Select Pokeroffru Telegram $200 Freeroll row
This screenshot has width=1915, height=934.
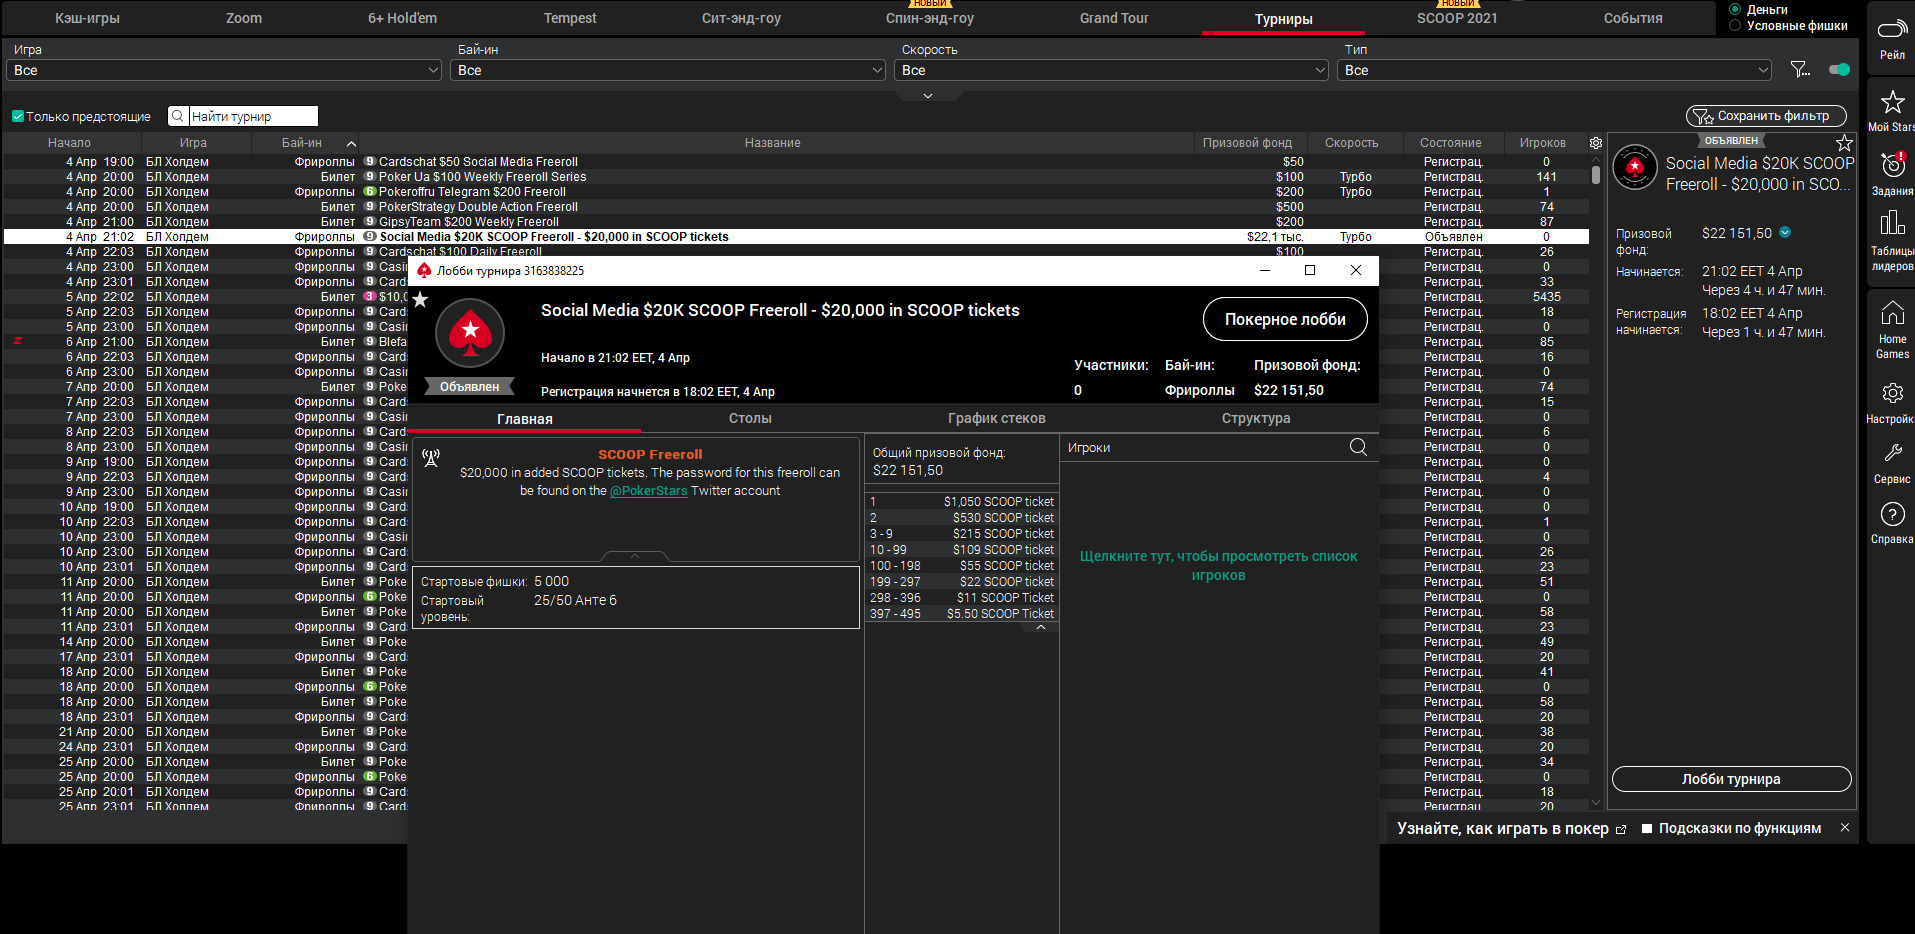click(796, 191)
